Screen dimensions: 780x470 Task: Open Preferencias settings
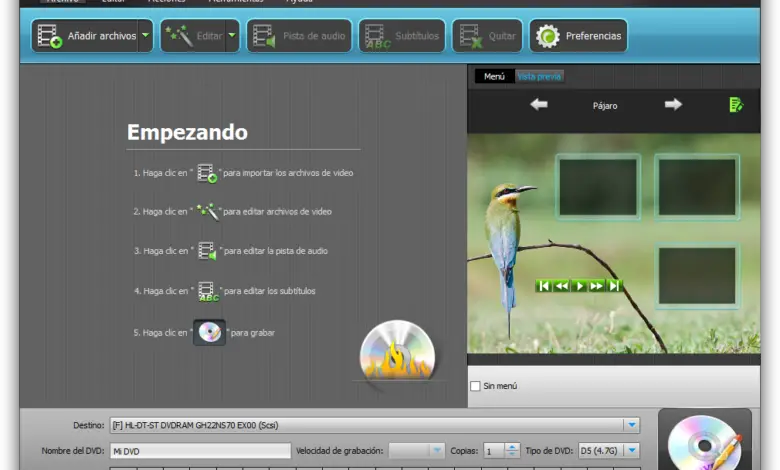(579, 36)
